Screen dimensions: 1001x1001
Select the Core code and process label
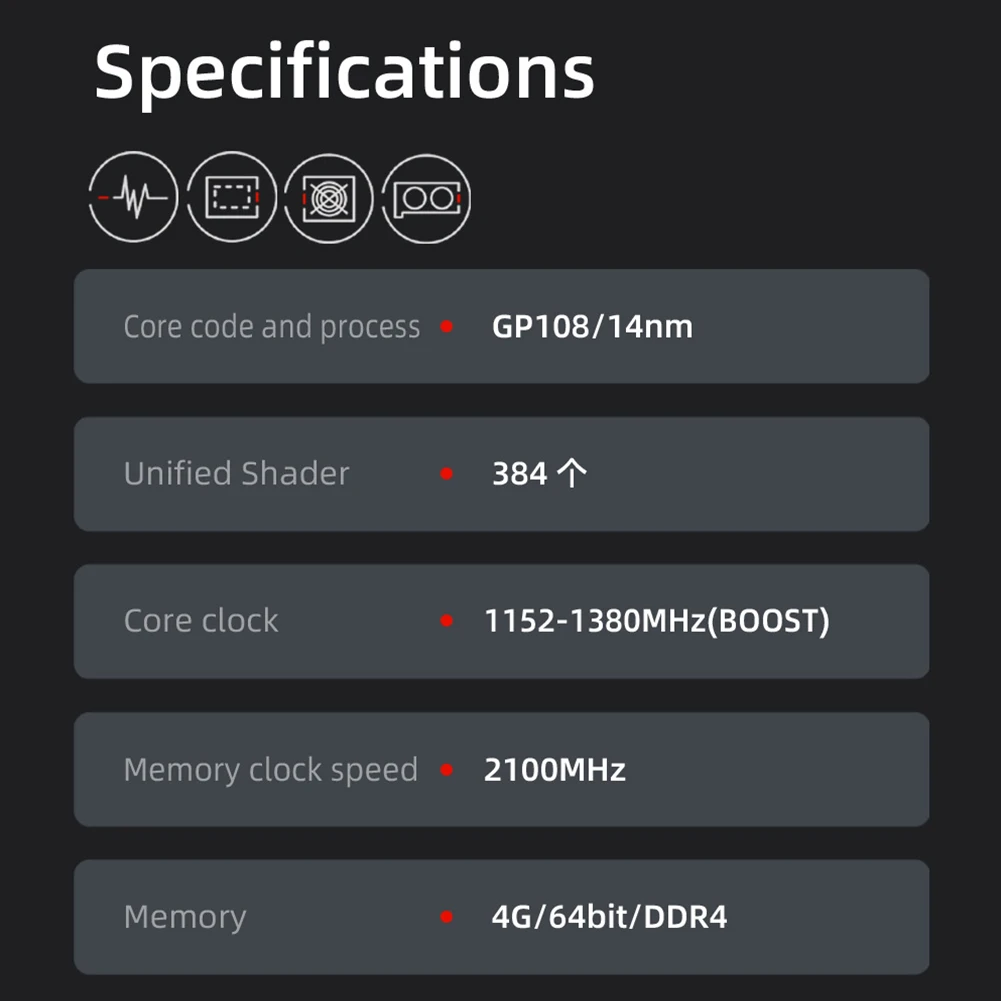tap(271, 327)
